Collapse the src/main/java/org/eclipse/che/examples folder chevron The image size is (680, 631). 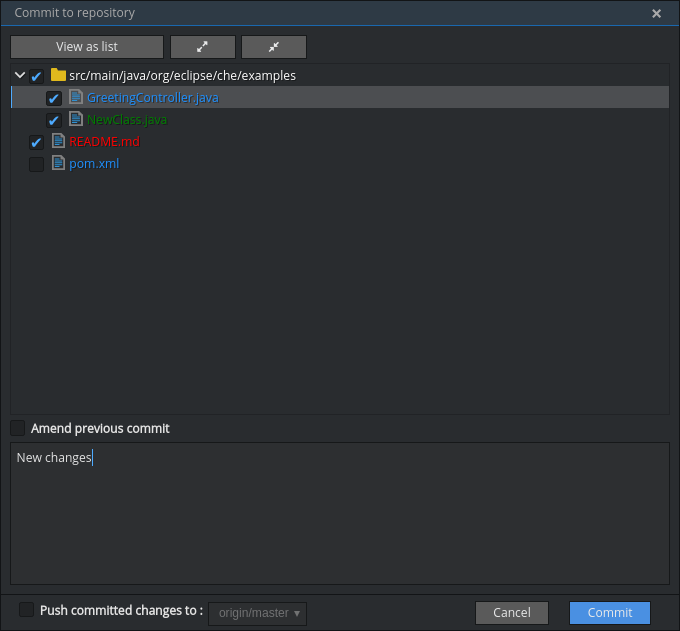pyautogui.click(x=20, y=75)
